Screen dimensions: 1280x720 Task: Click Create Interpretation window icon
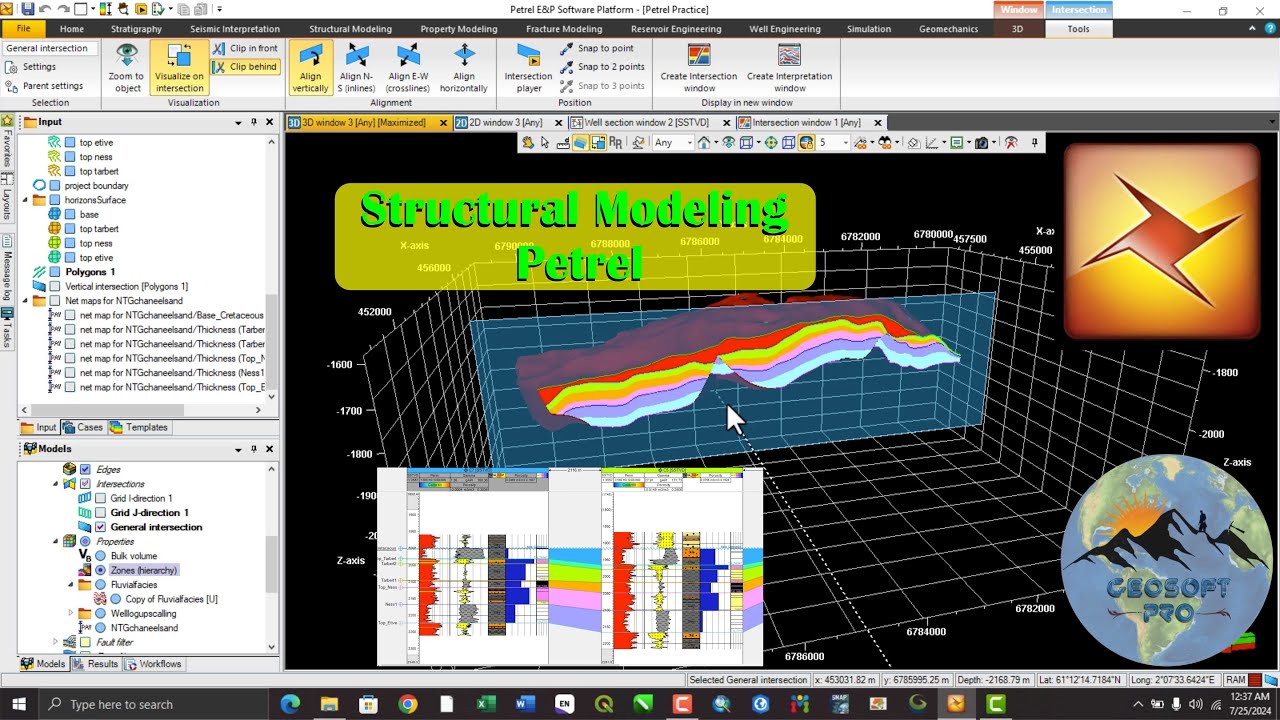coord(789,54)
